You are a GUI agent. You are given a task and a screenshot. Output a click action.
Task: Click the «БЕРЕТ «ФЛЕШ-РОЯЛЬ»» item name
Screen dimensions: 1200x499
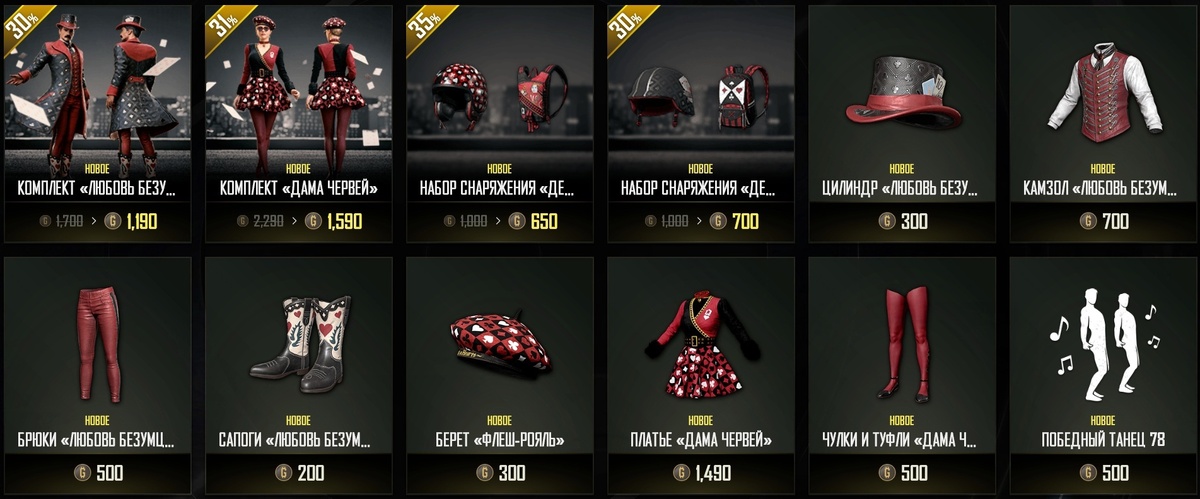tap(501, 440)
